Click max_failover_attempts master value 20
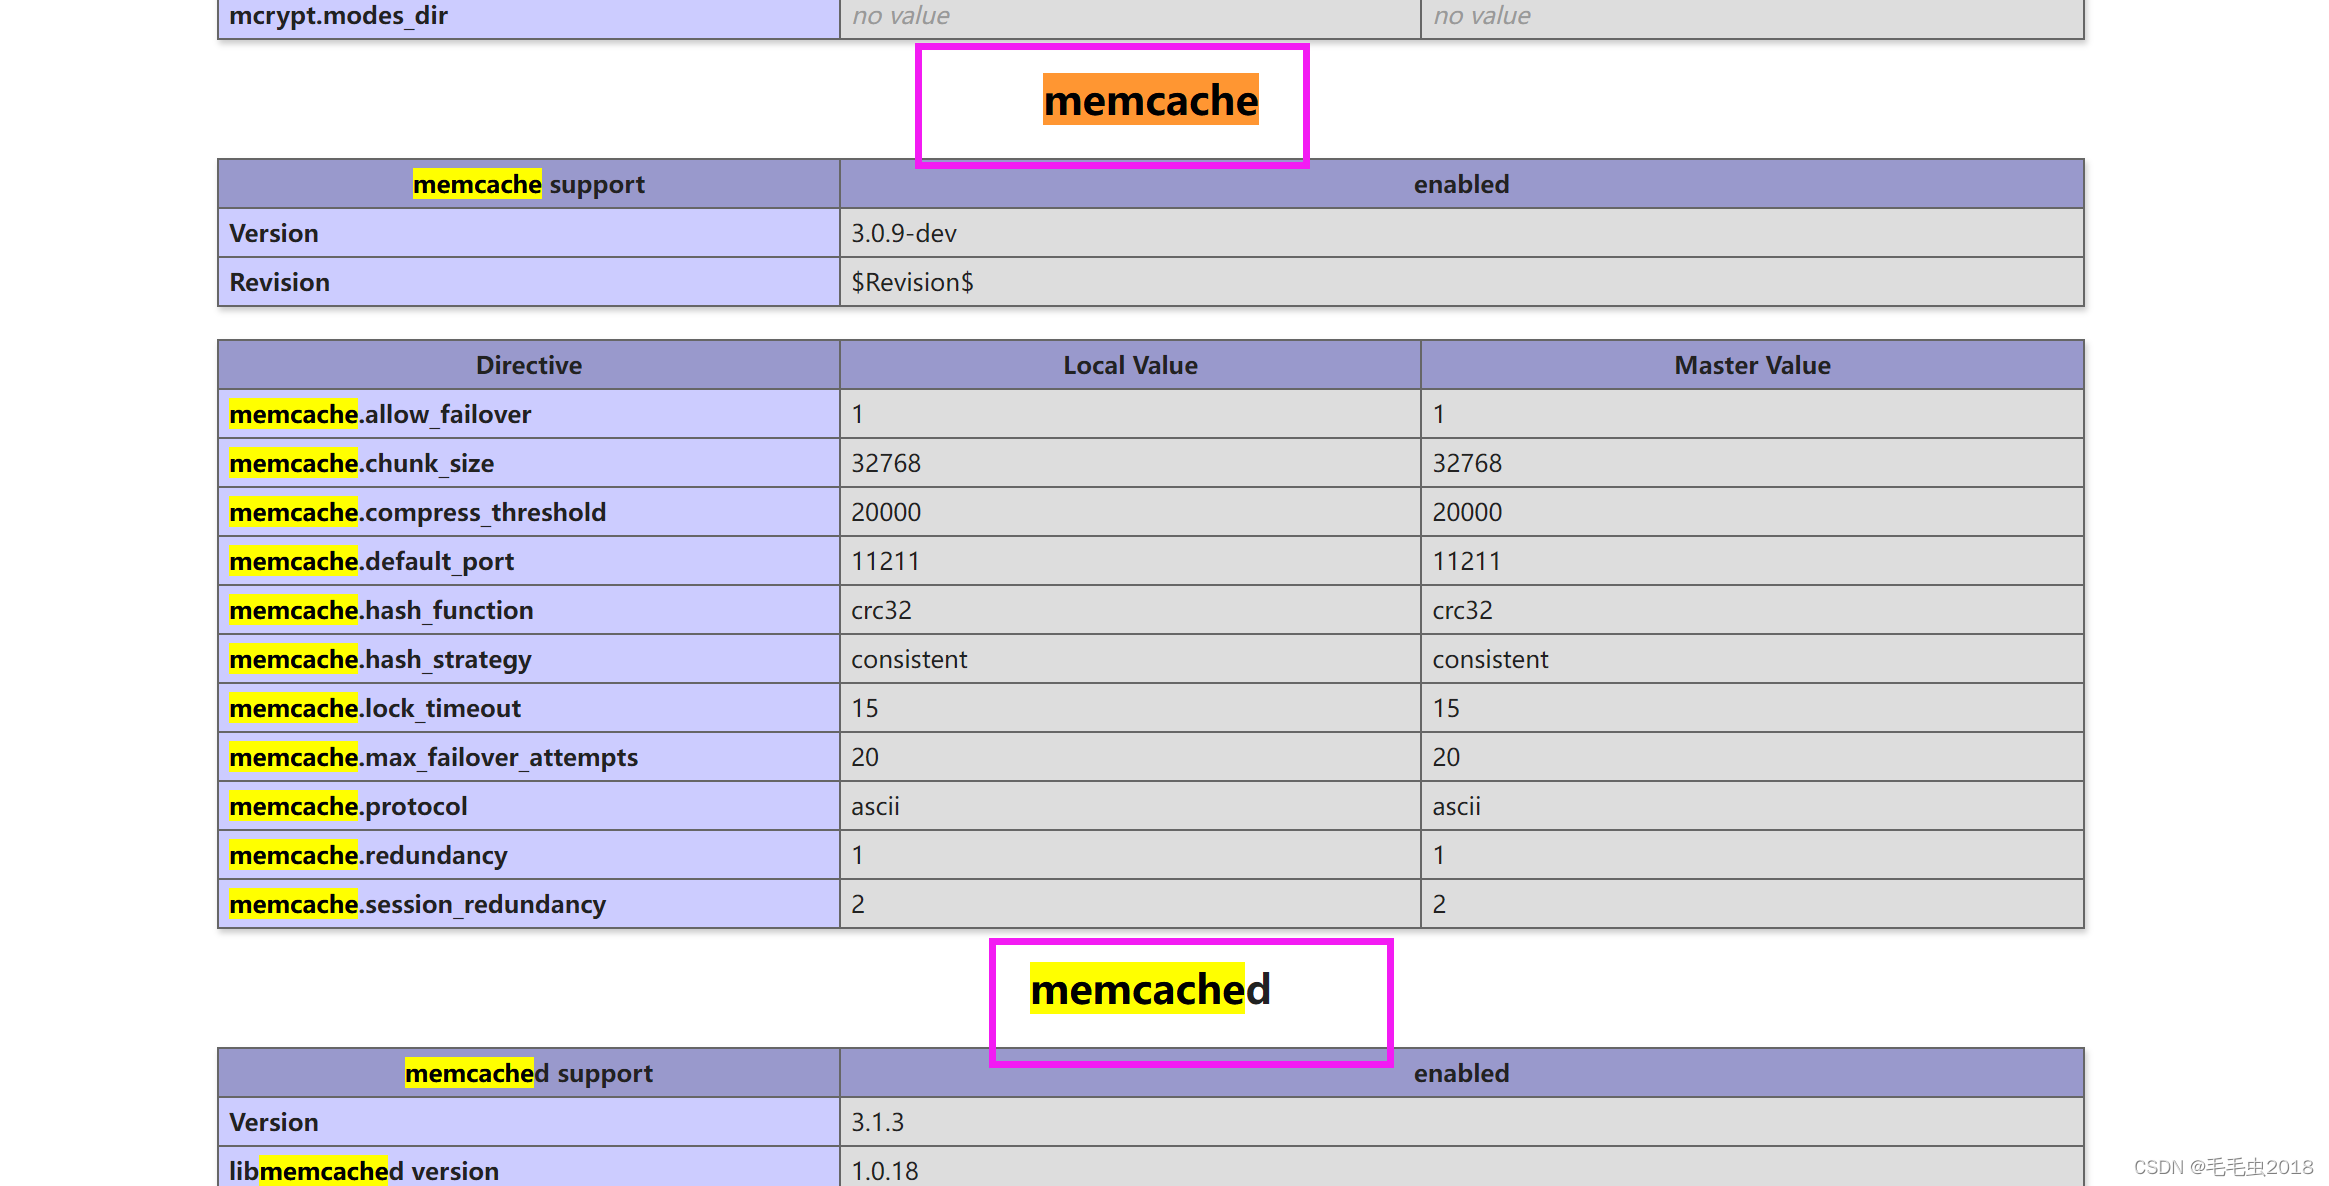The width and height of the screenshot is (2329, 1186). click(1446, 757)
